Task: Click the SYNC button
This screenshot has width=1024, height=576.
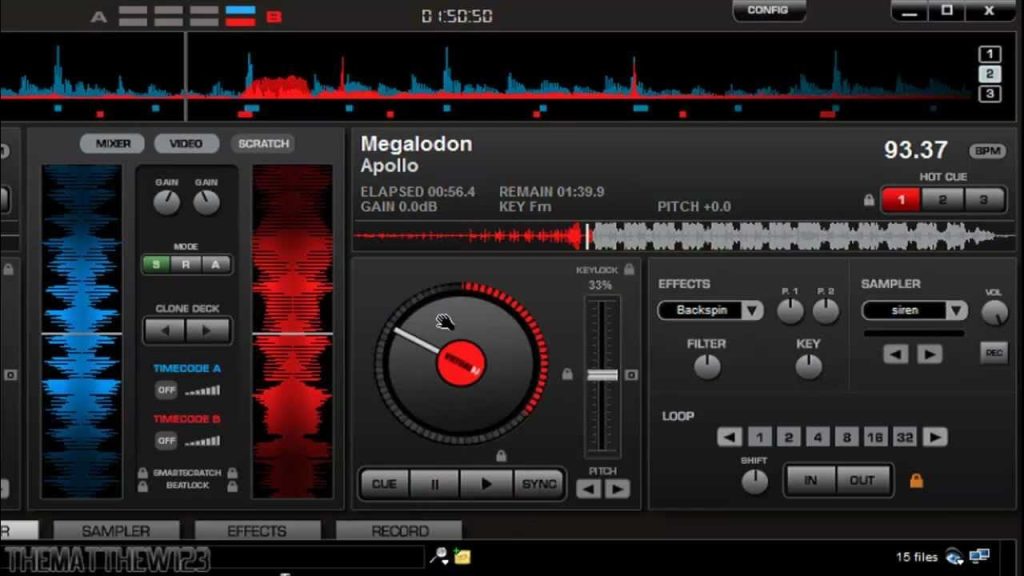Action: [539, 485]
